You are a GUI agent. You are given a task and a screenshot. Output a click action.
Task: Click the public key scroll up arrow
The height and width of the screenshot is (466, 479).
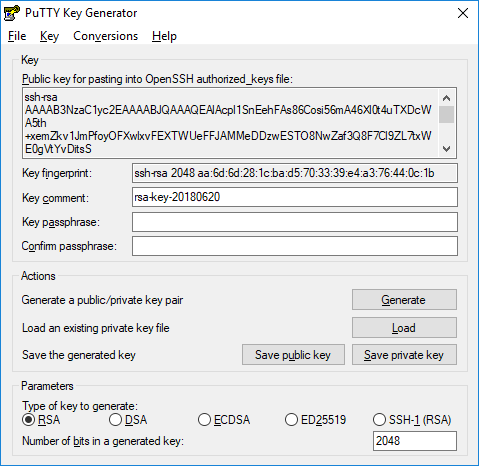[446, 98]
